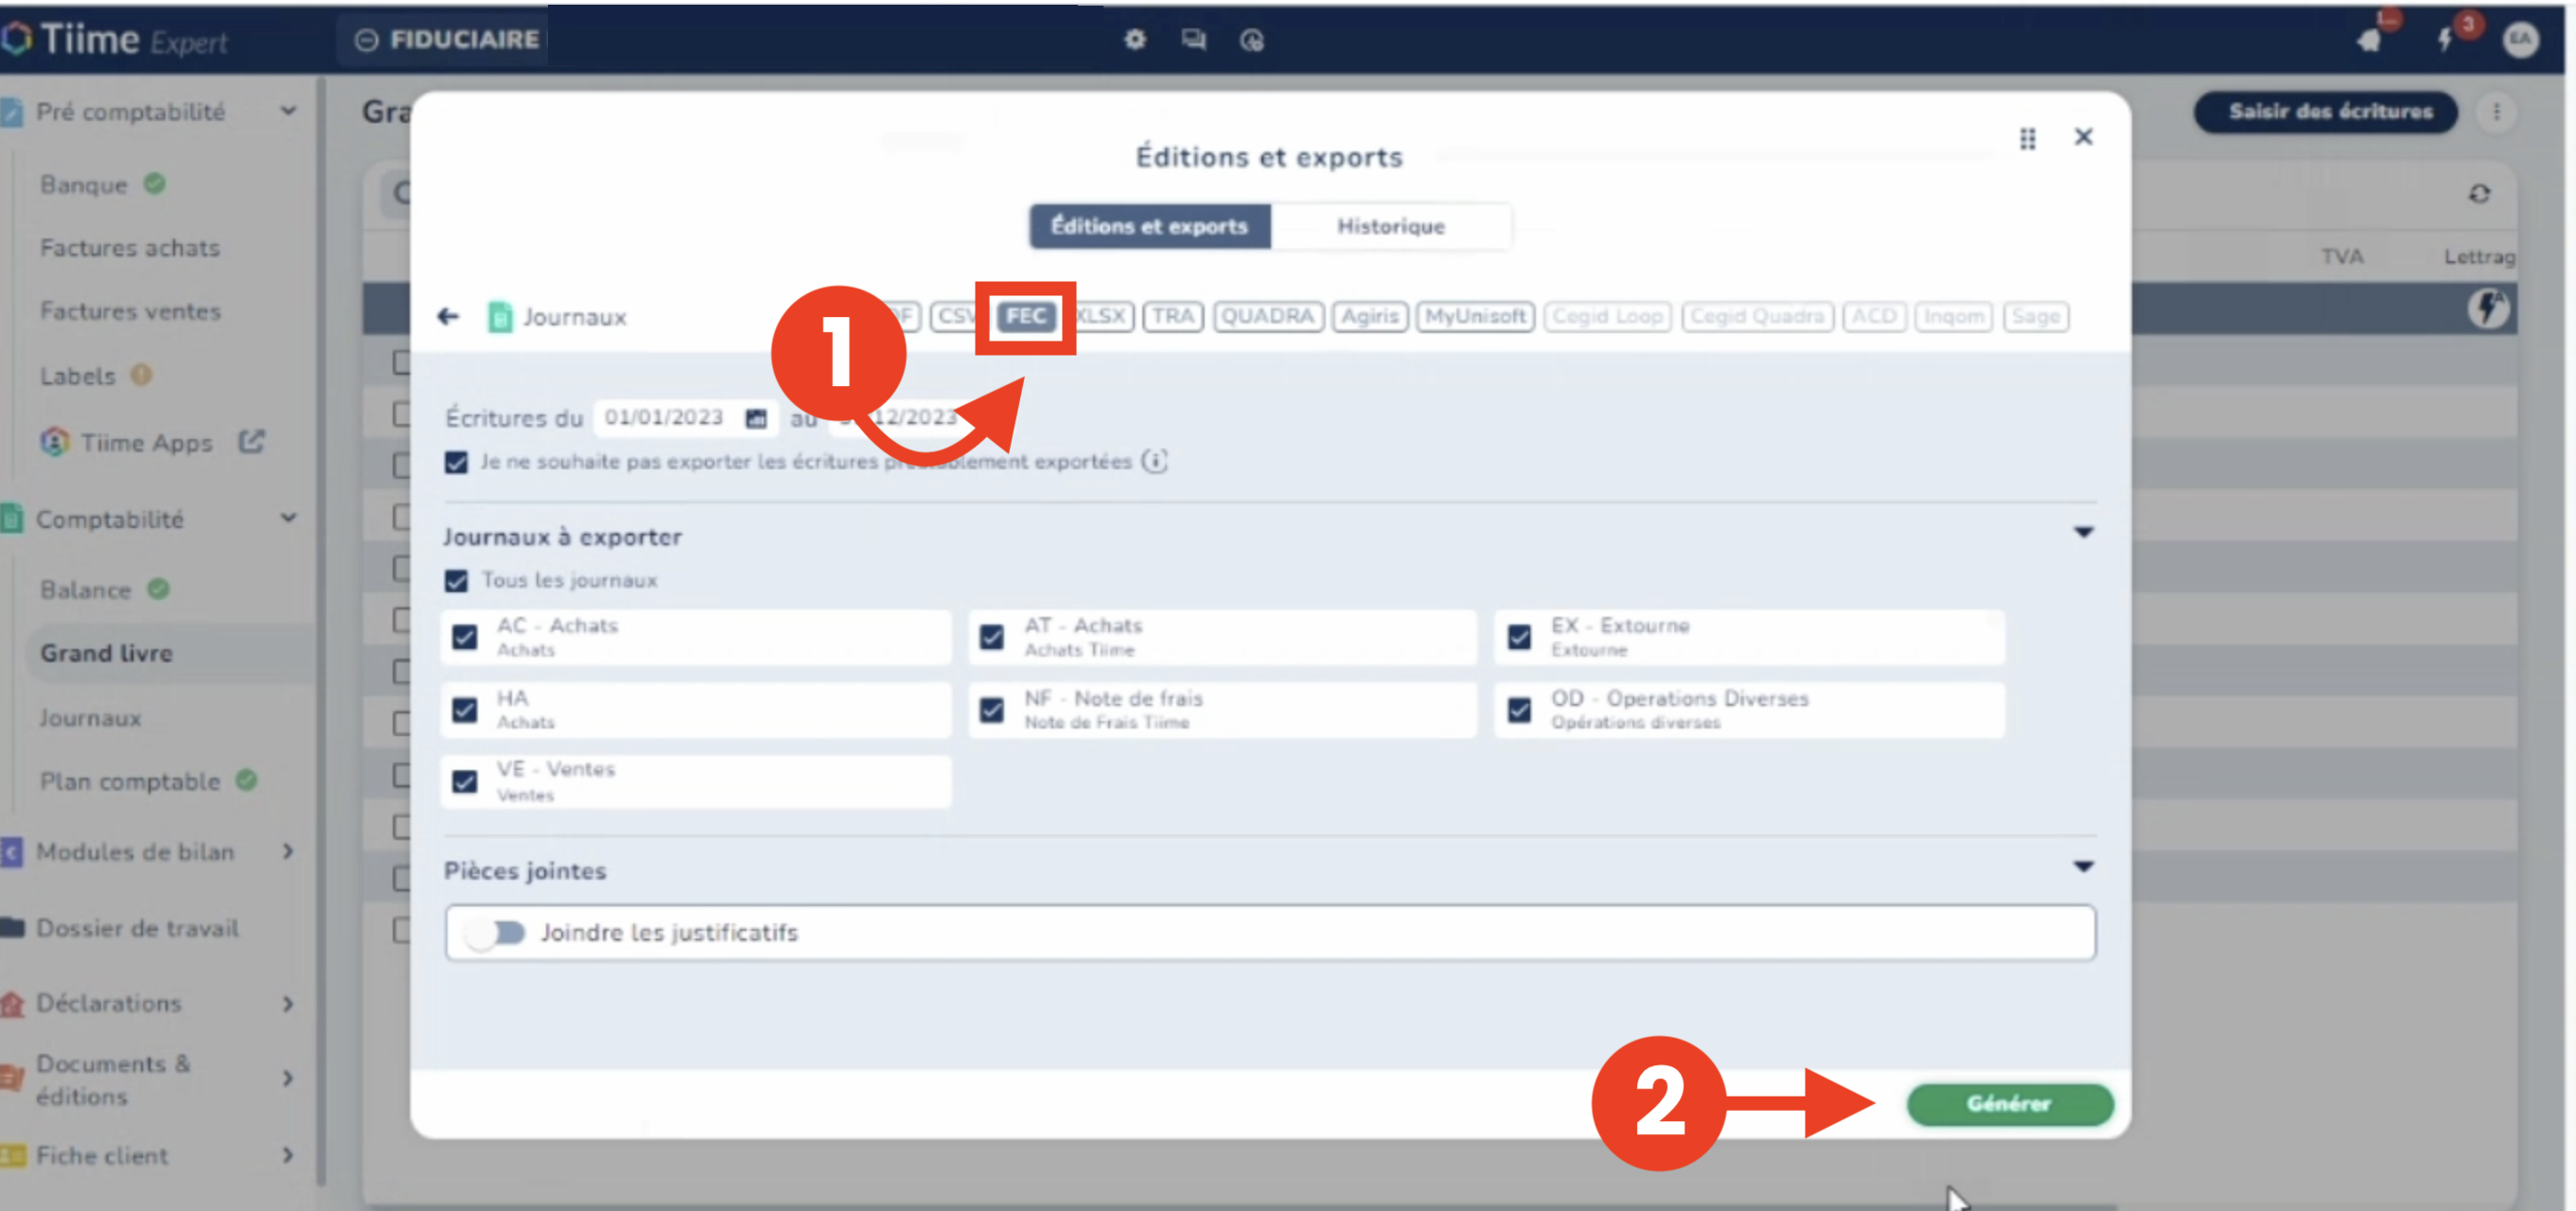The image size is (2576, 1211).
Task: Click the settings gear icon in top bar
Action: (1135, 40)
